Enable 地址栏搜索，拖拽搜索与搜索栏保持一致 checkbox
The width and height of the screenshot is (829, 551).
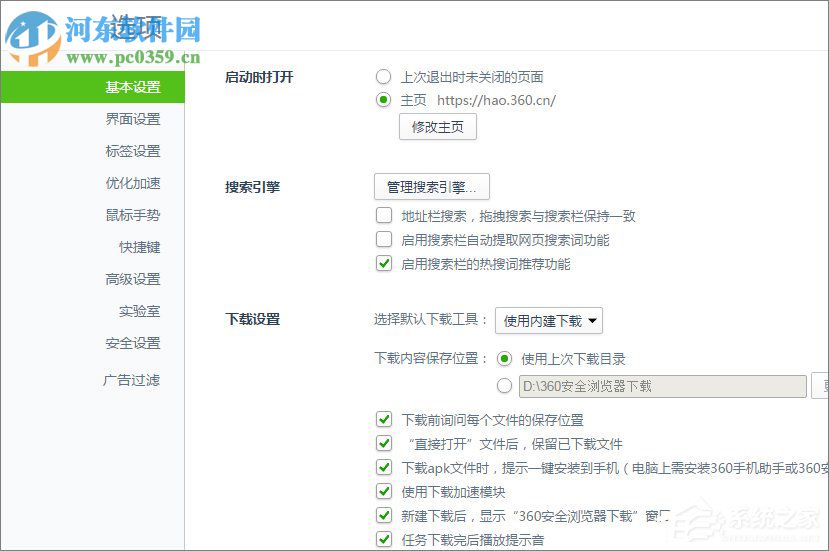tap(384, 215)
